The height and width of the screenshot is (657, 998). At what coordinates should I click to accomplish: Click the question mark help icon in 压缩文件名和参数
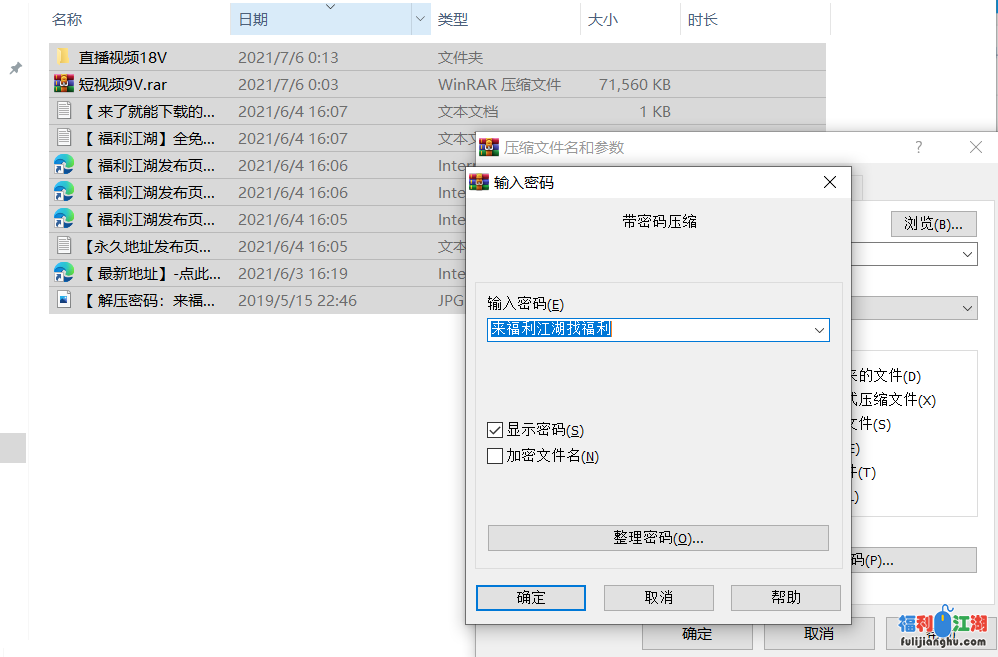[x=919, y=147]
